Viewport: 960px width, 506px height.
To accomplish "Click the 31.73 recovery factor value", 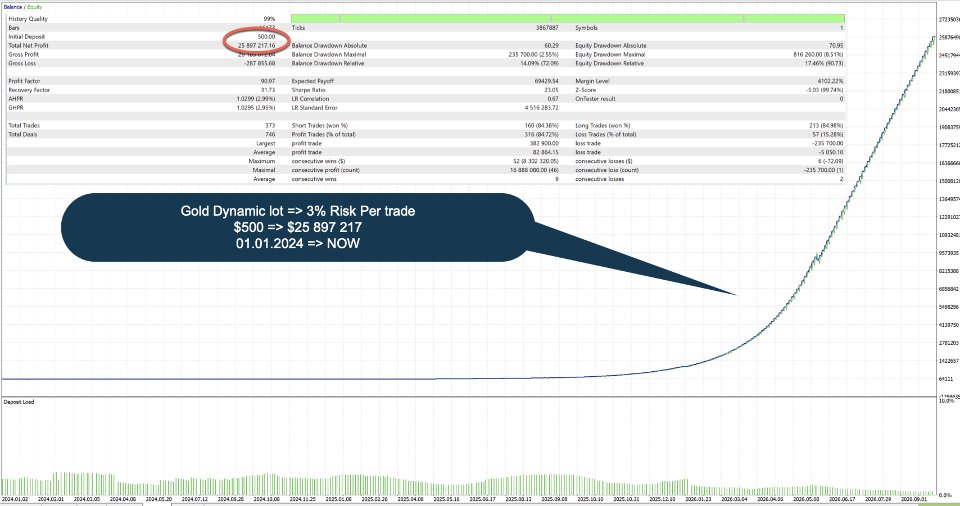I will (268, 90).
